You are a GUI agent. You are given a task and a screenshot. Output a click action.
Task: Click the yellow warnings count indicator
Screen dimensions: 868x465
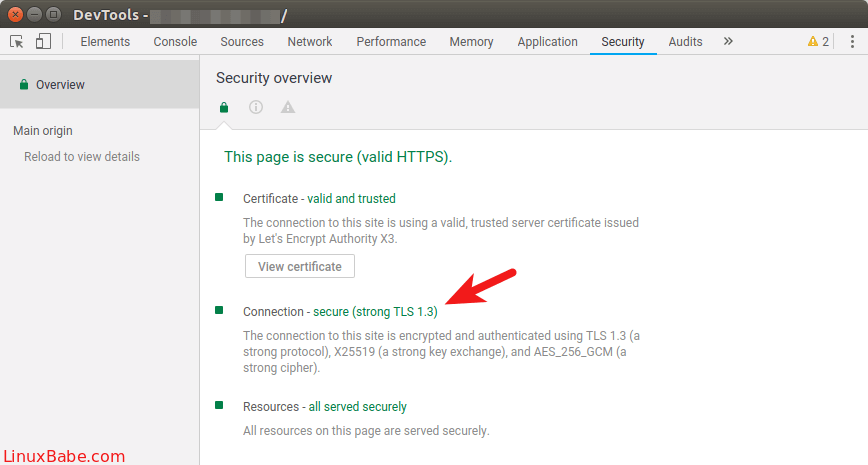[818, 42]
